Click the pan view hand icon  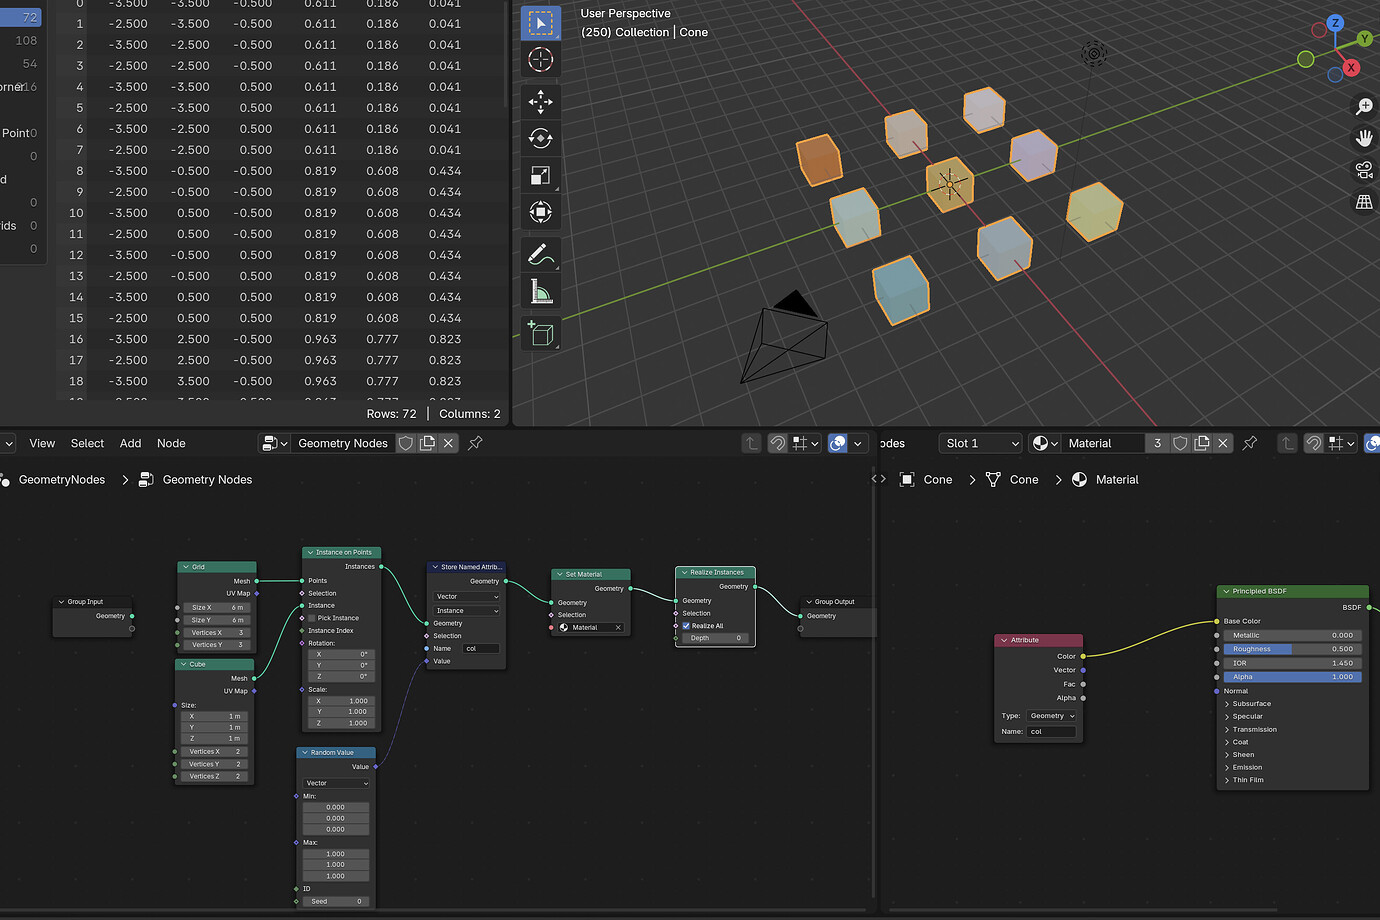[1364, 138]
